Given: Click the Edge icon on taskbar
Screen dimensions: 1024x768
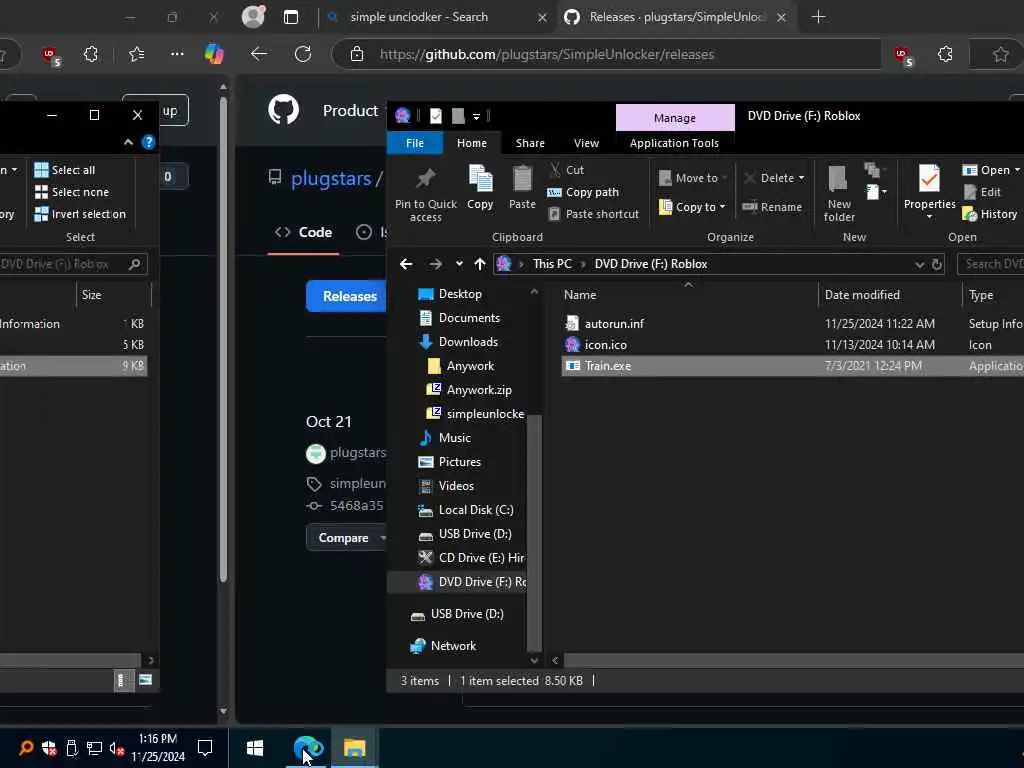Looking at the screenshot, I should pos(307,747).
